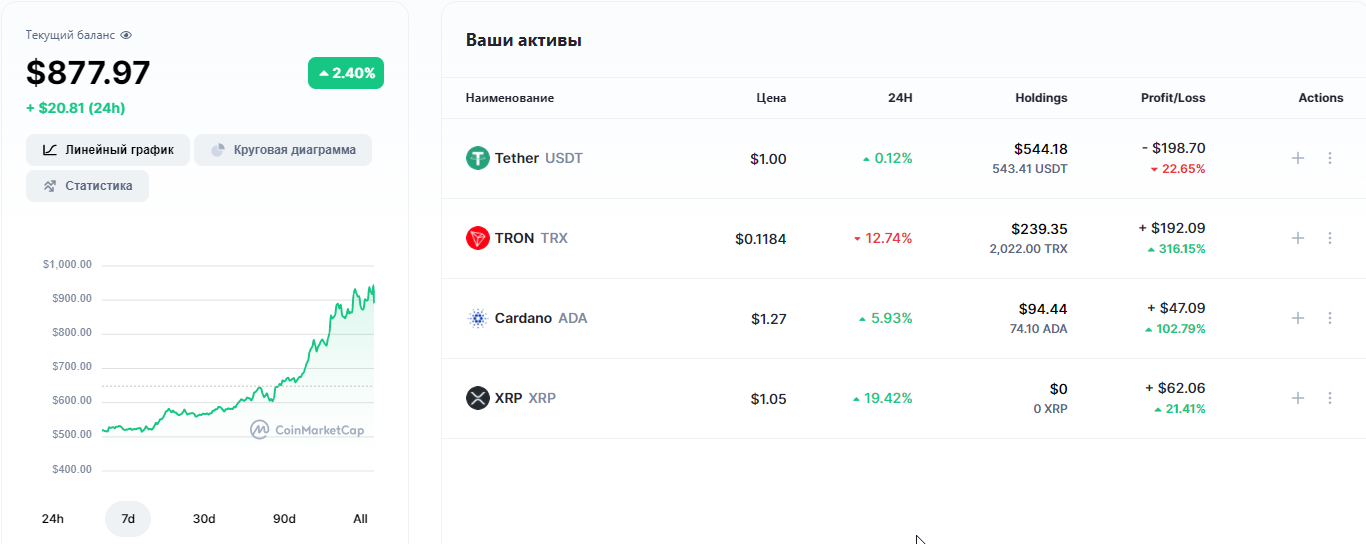1366x544 pixels.
Task: Switch to Линейный график view
Action: click(x=108, y=150)
